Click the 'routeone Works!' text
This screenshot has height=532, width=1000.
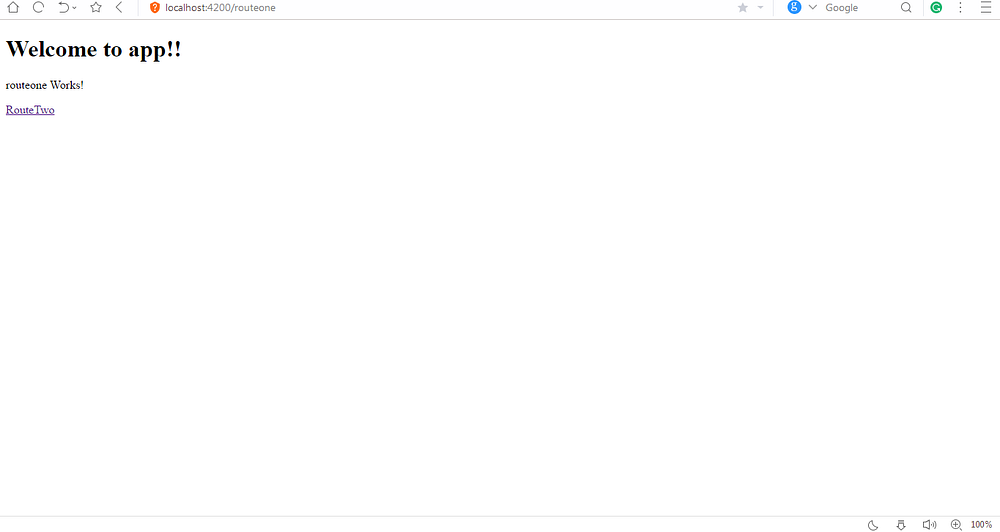point(45,85)
